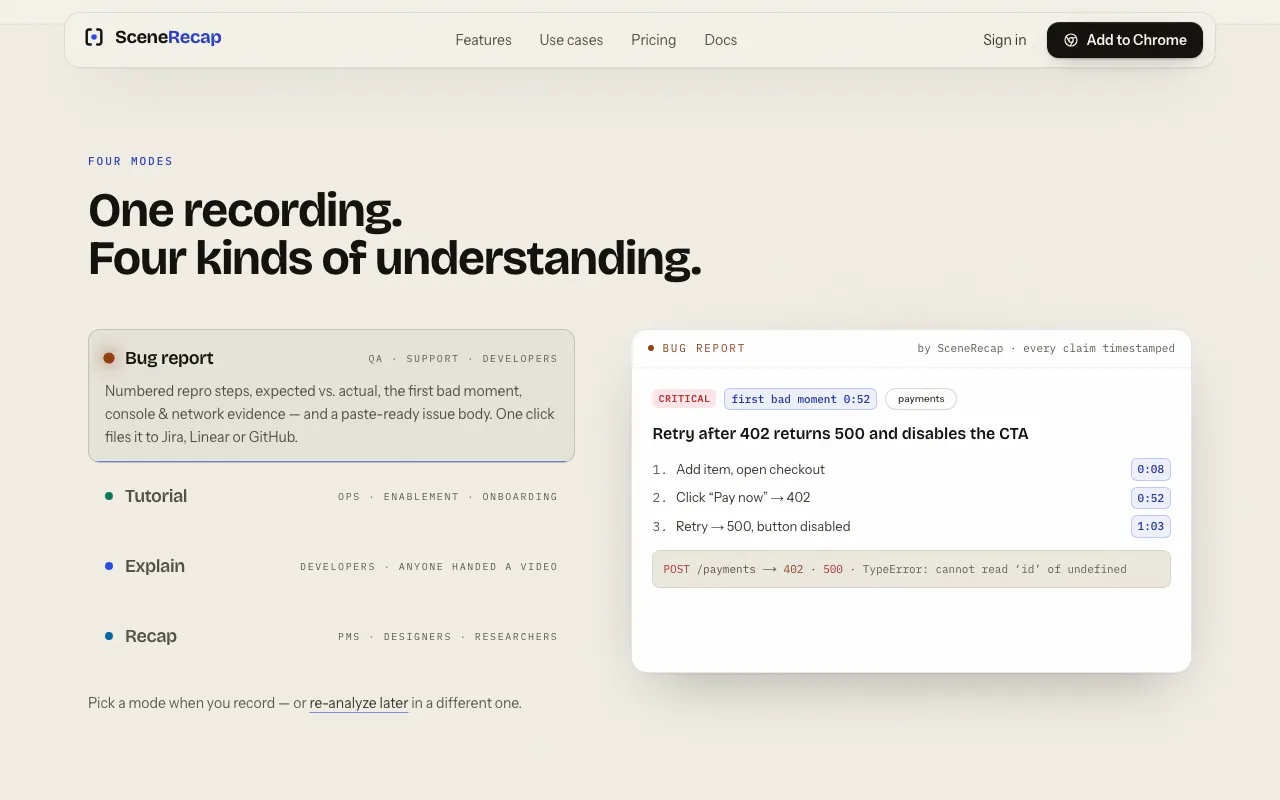Image resolution: width=1280 pixels, height=800 pixels.
Task: Click the 'One recording.' heading line
Action: (245, 210)
